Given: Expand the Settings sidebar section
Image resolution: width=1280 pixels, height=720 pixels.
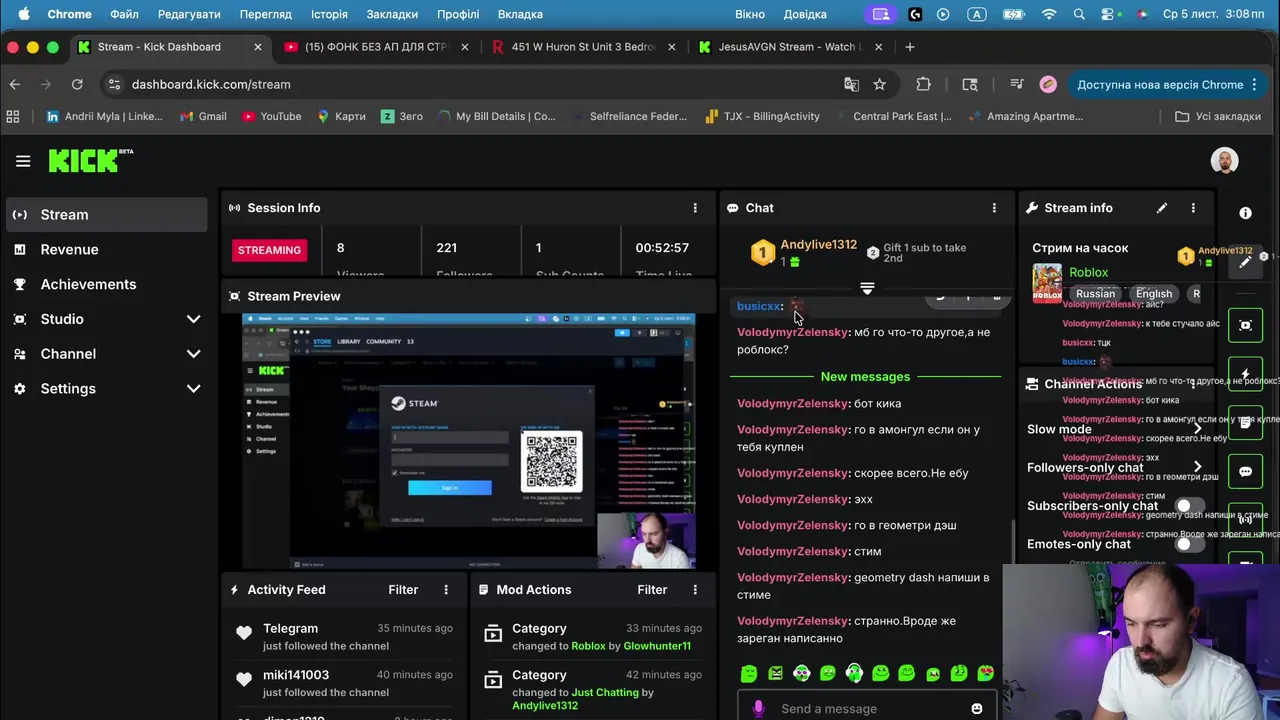Looking at the screenshot, I should 193,389.
